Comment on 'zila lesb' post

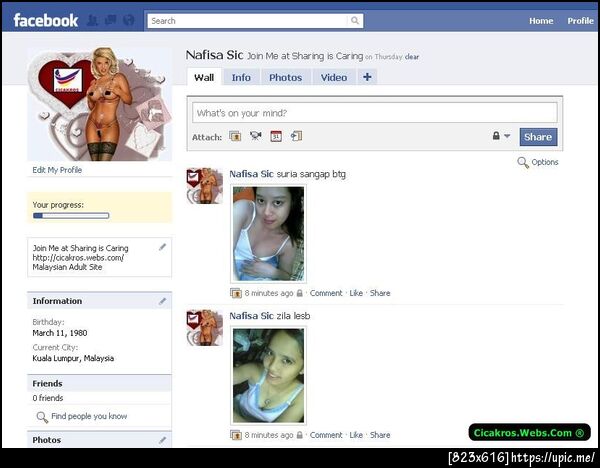point(326,435)
